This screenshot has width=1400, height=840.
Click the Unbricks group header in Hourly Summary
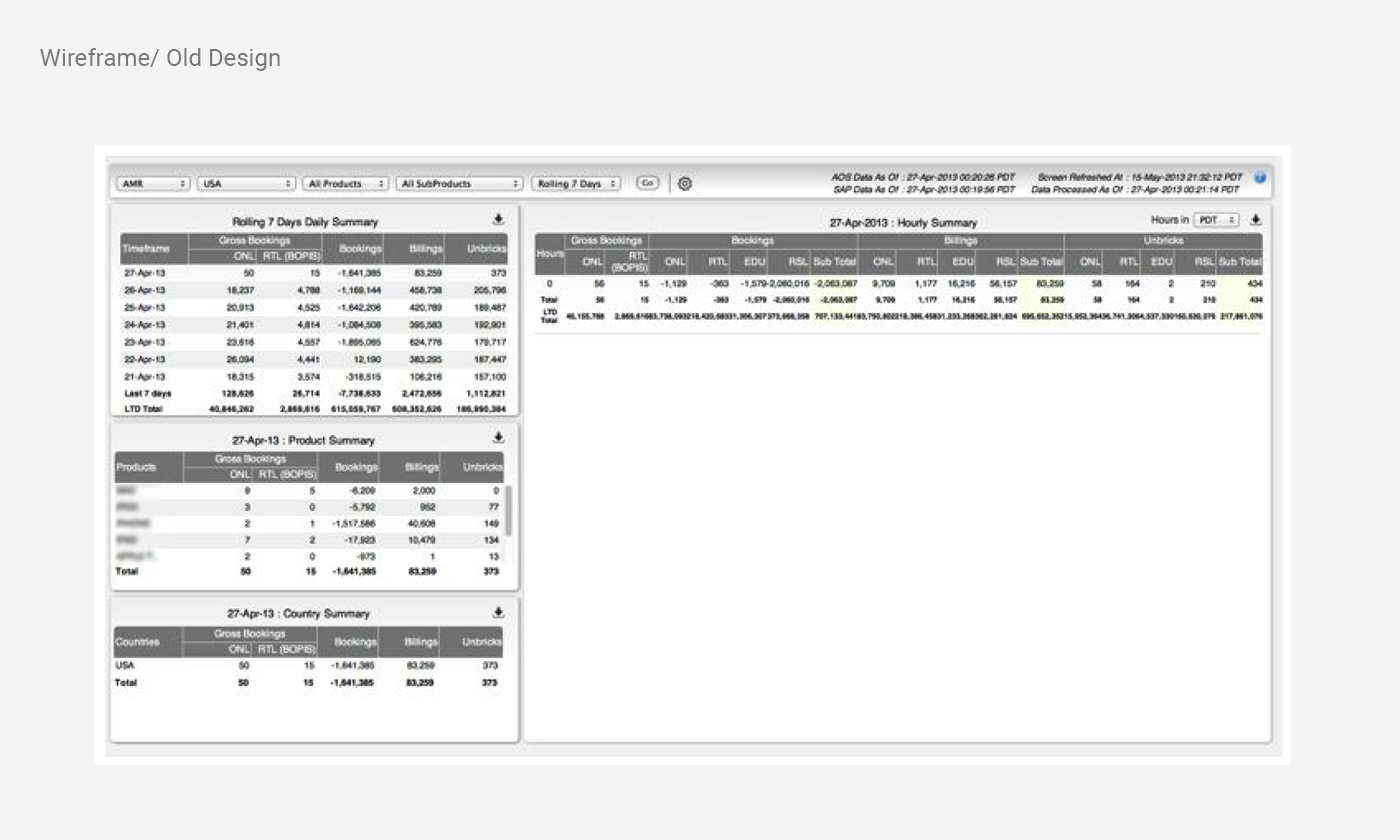coord(1164,241)
